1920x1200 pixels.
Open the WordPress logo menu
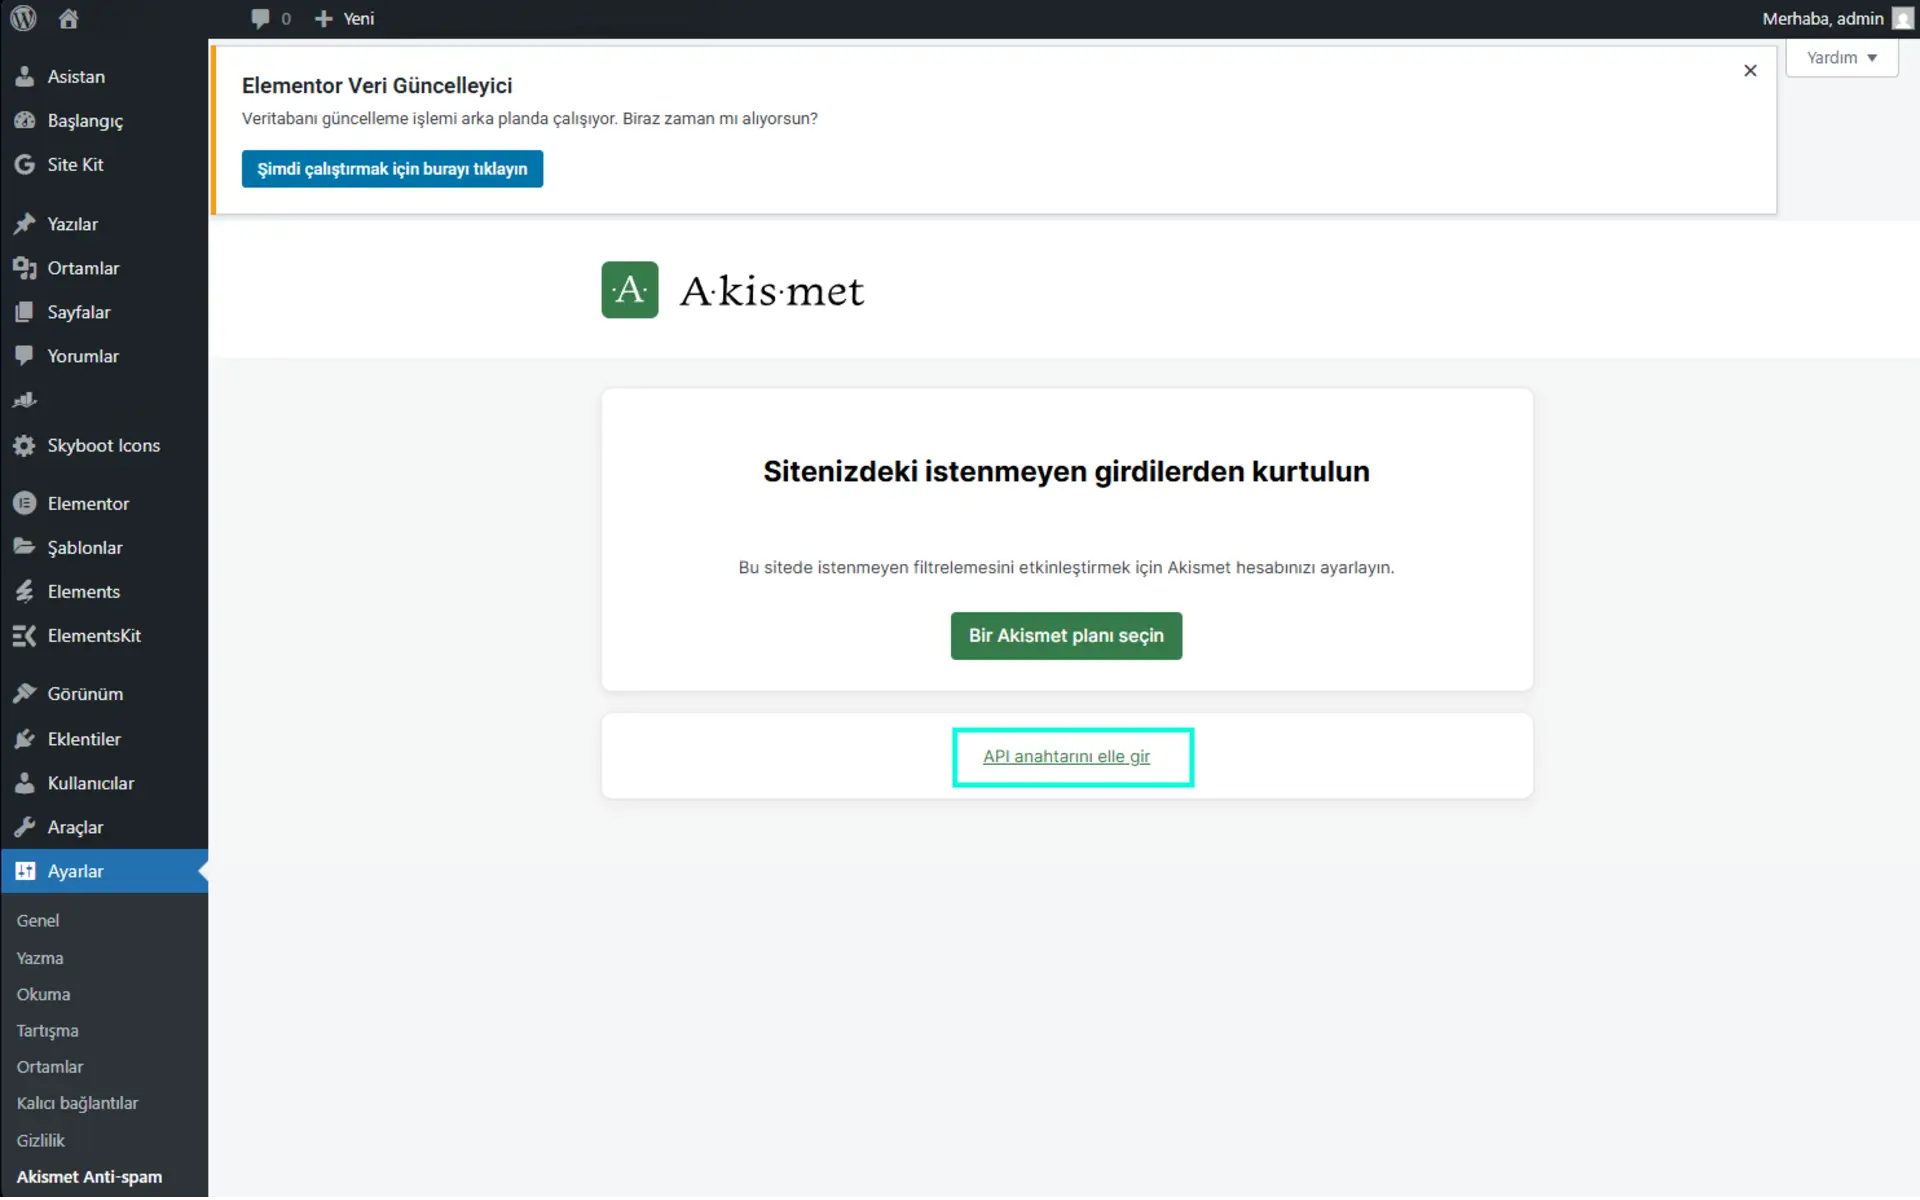point(23,18)
